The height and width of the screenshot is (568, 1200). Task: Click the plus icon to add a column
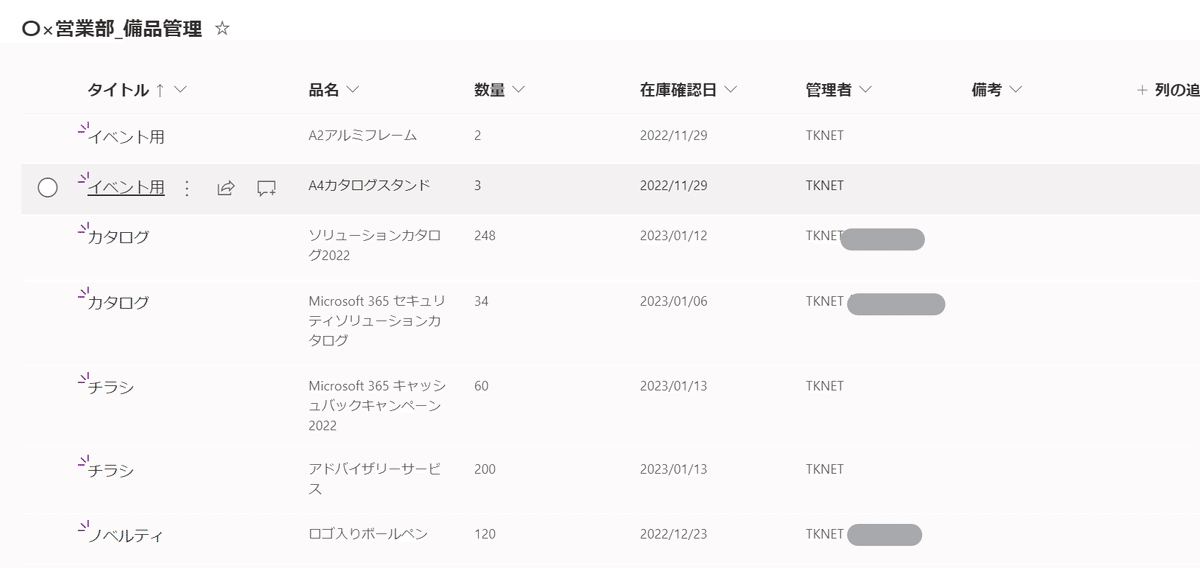[x=1142, y=90]
